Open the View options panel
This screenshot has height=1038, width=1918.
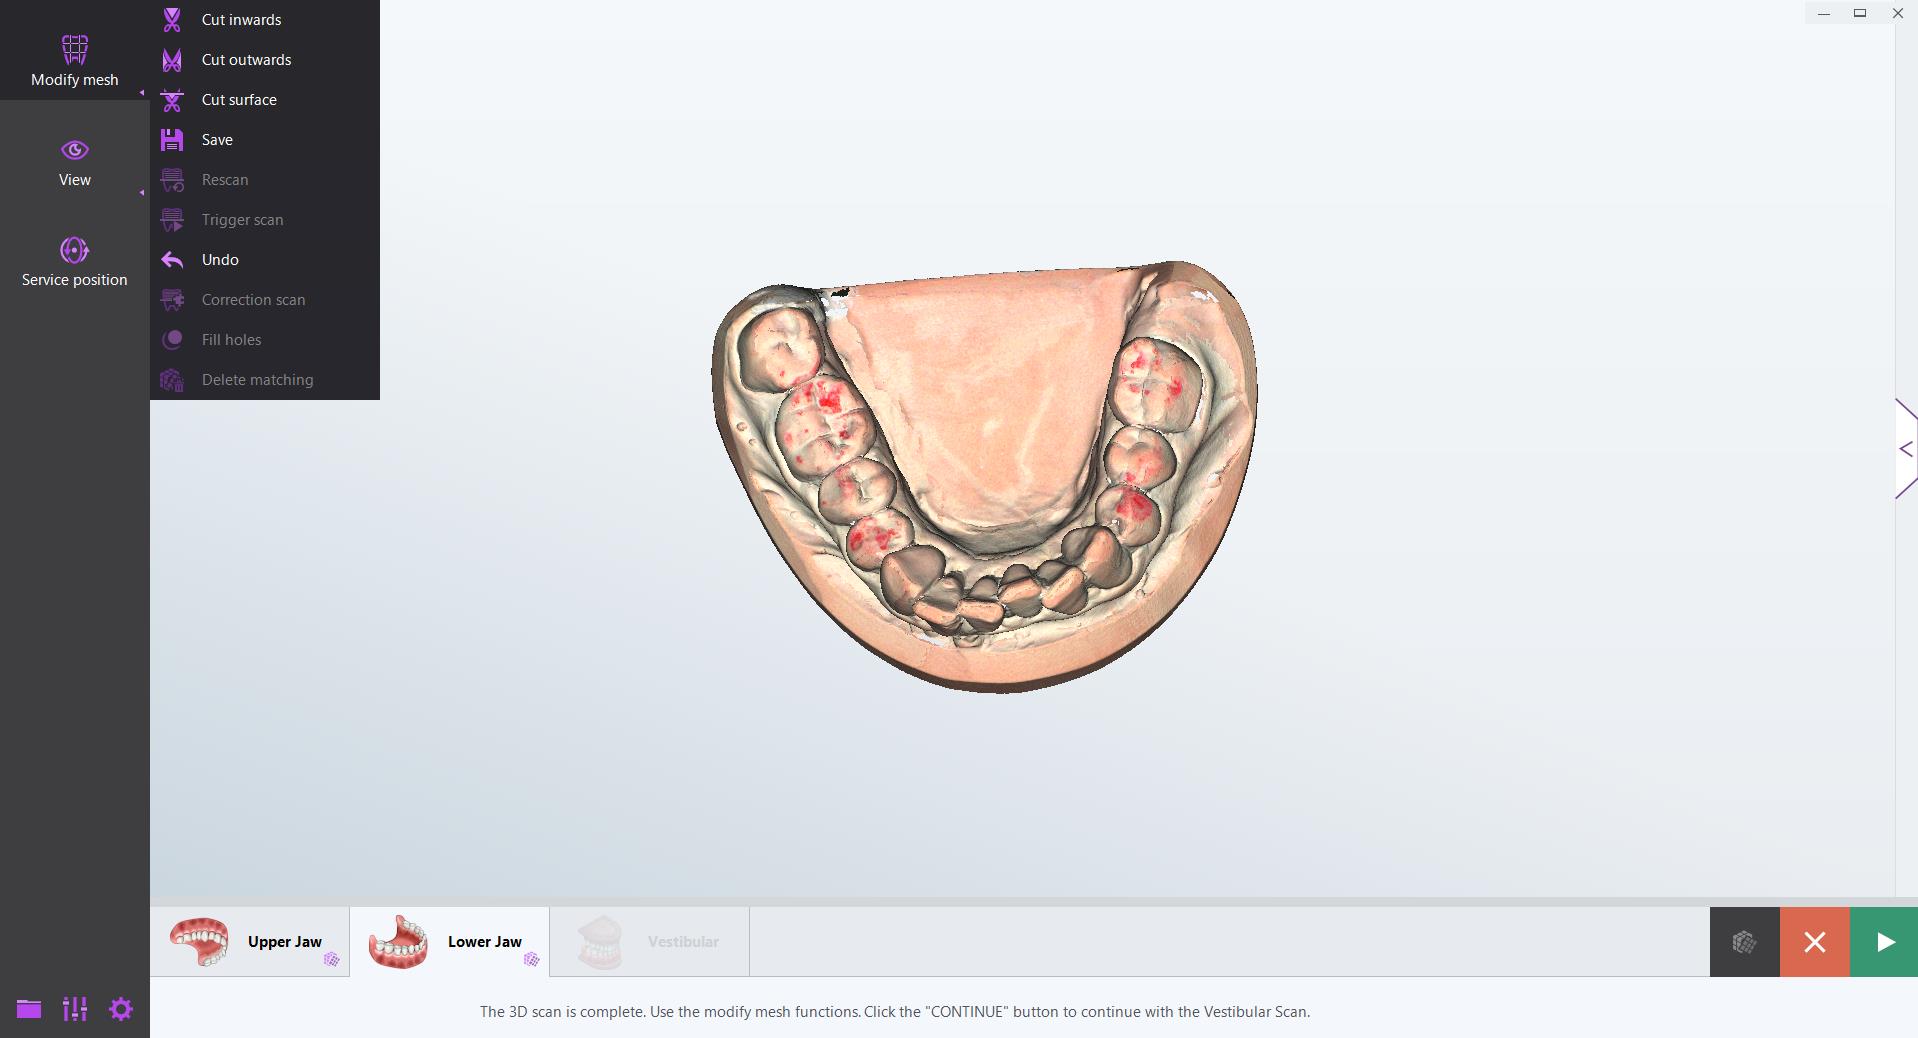73,162
